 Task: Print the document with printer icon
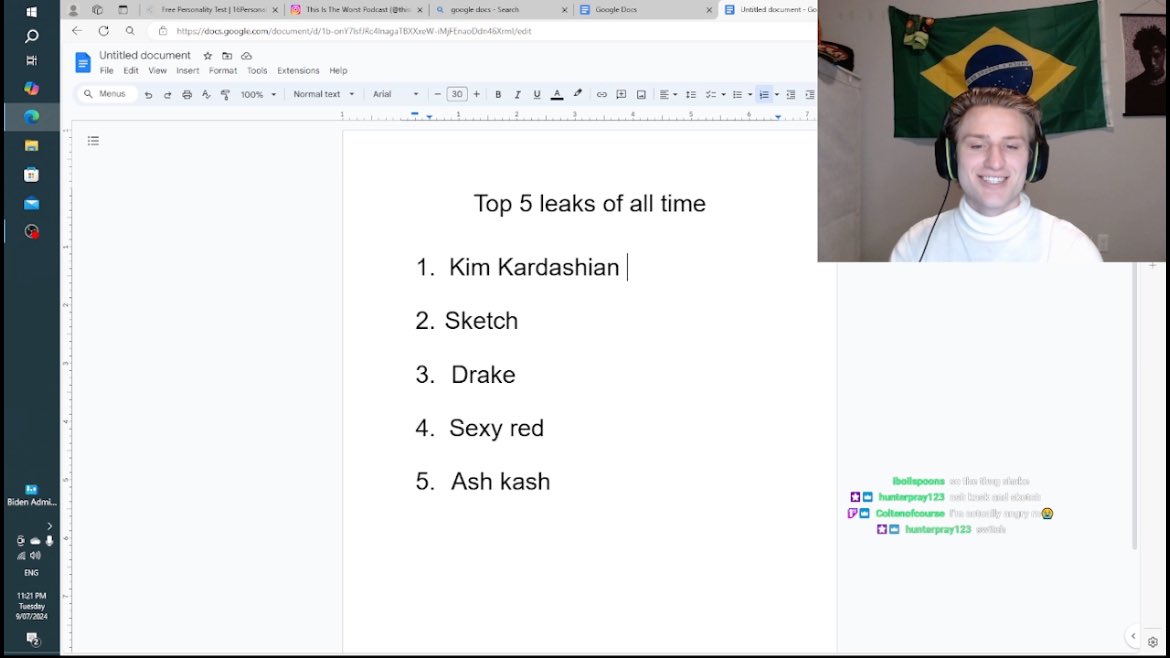187,95
